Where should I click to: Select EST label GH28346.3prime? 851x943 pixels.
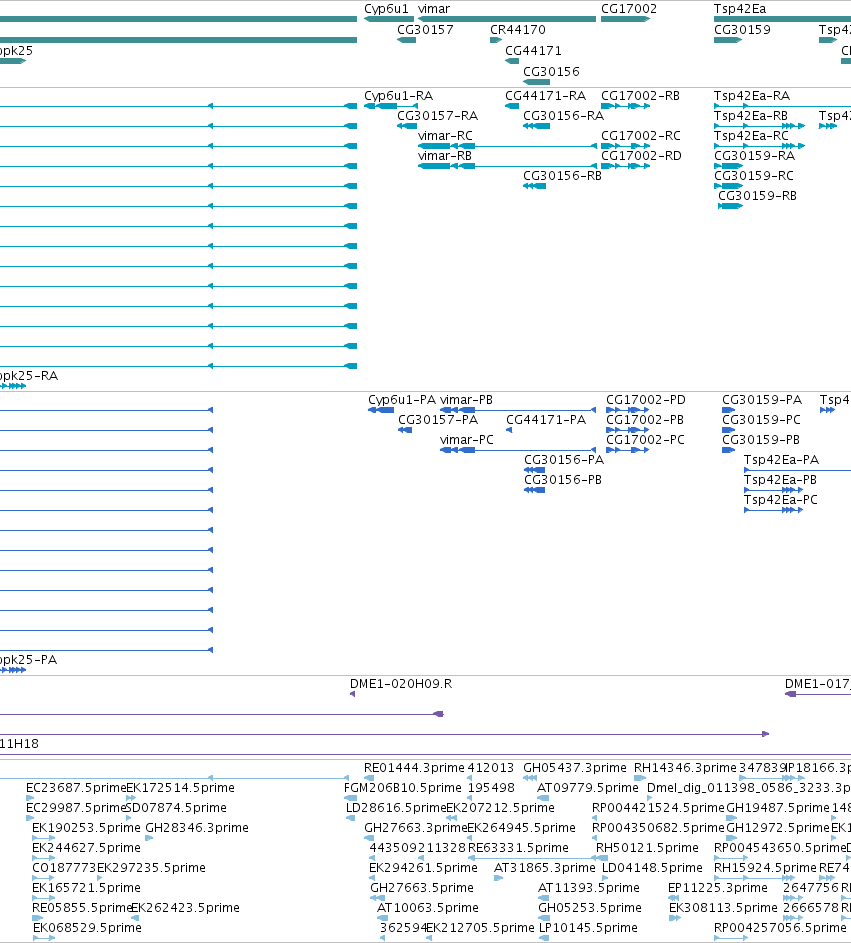(x=197, y=828)
